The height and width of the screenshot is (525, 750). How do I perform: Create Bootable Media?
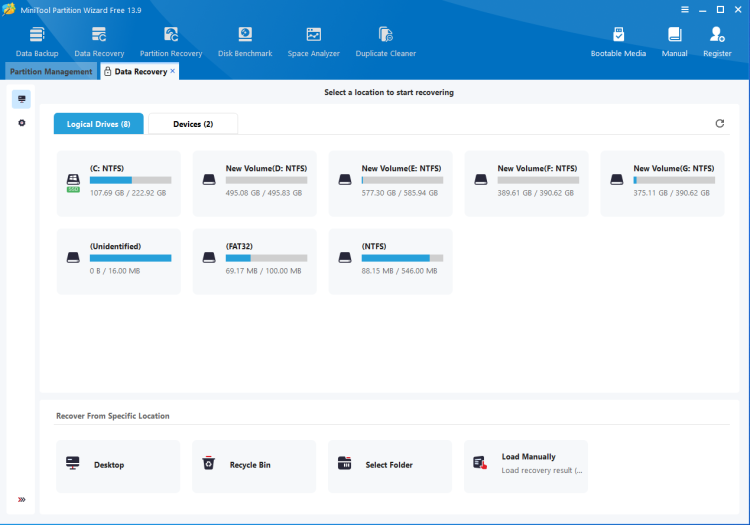[x=618, y=42]
